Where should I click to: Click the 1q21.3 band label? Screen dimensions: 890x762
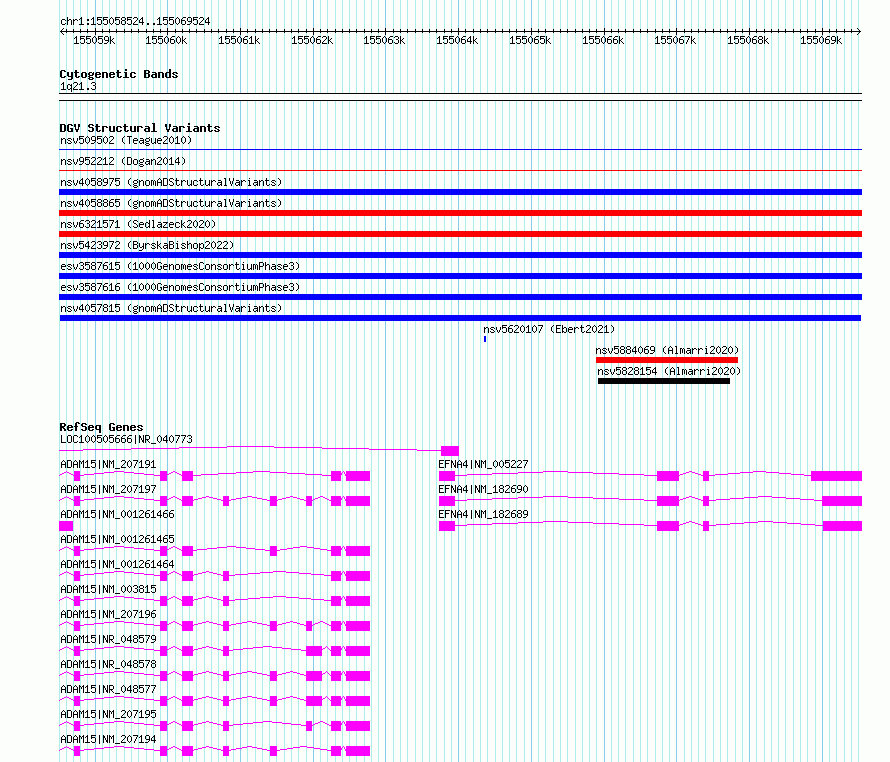click(x=78, y=86)
